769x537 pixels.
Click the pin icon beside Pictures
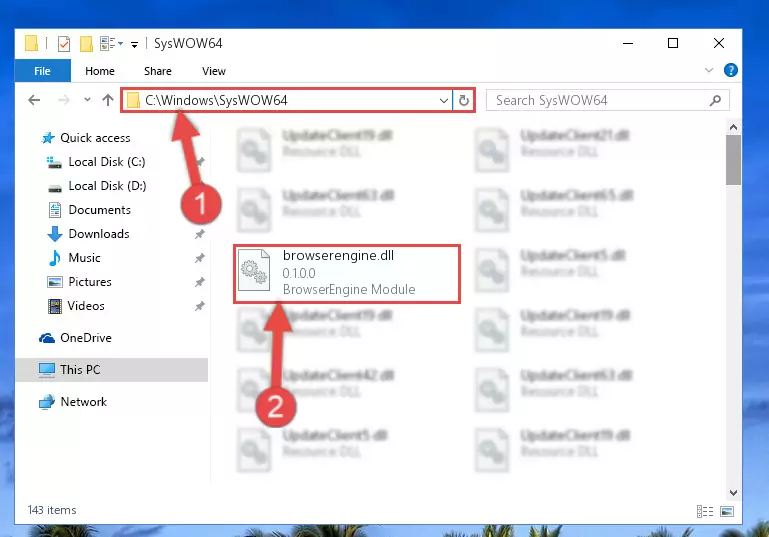pyautogui.click(x=200, y=282)
